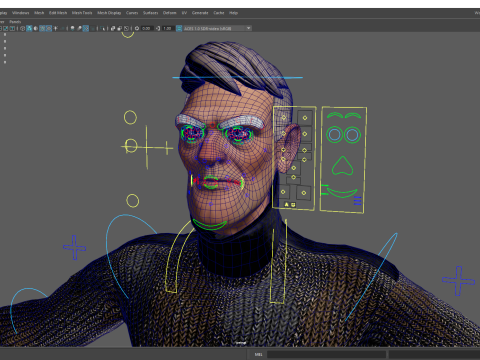The image size is (480, 360).
Task: Toggle Motion Blur viewport button
Action: point(79,28)
